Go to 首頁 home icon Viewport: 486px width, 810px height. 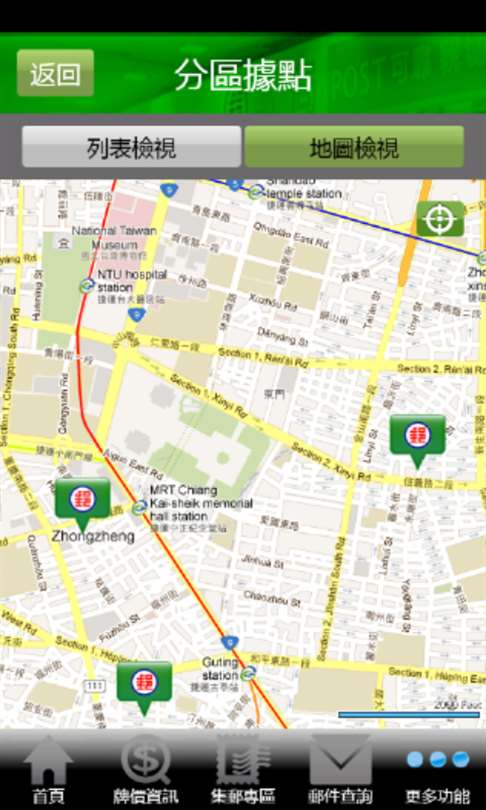pyautogui.click(x=49, y=769)
